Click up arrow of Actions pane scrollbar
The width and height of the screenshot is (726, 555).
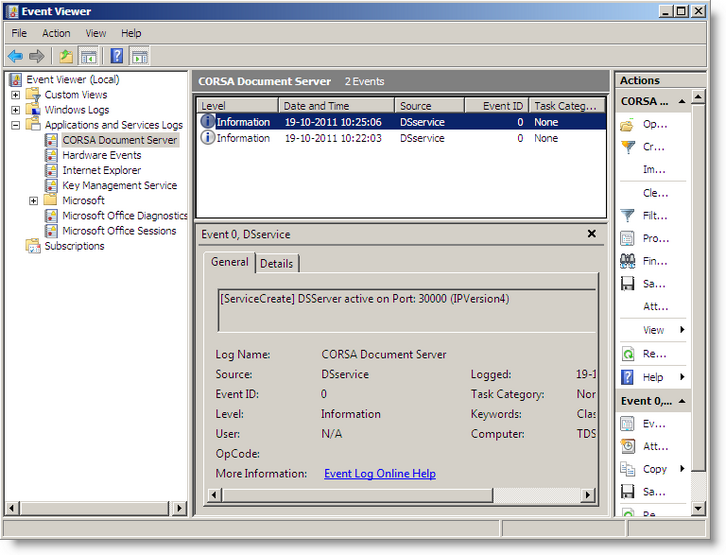coord(698,97)
